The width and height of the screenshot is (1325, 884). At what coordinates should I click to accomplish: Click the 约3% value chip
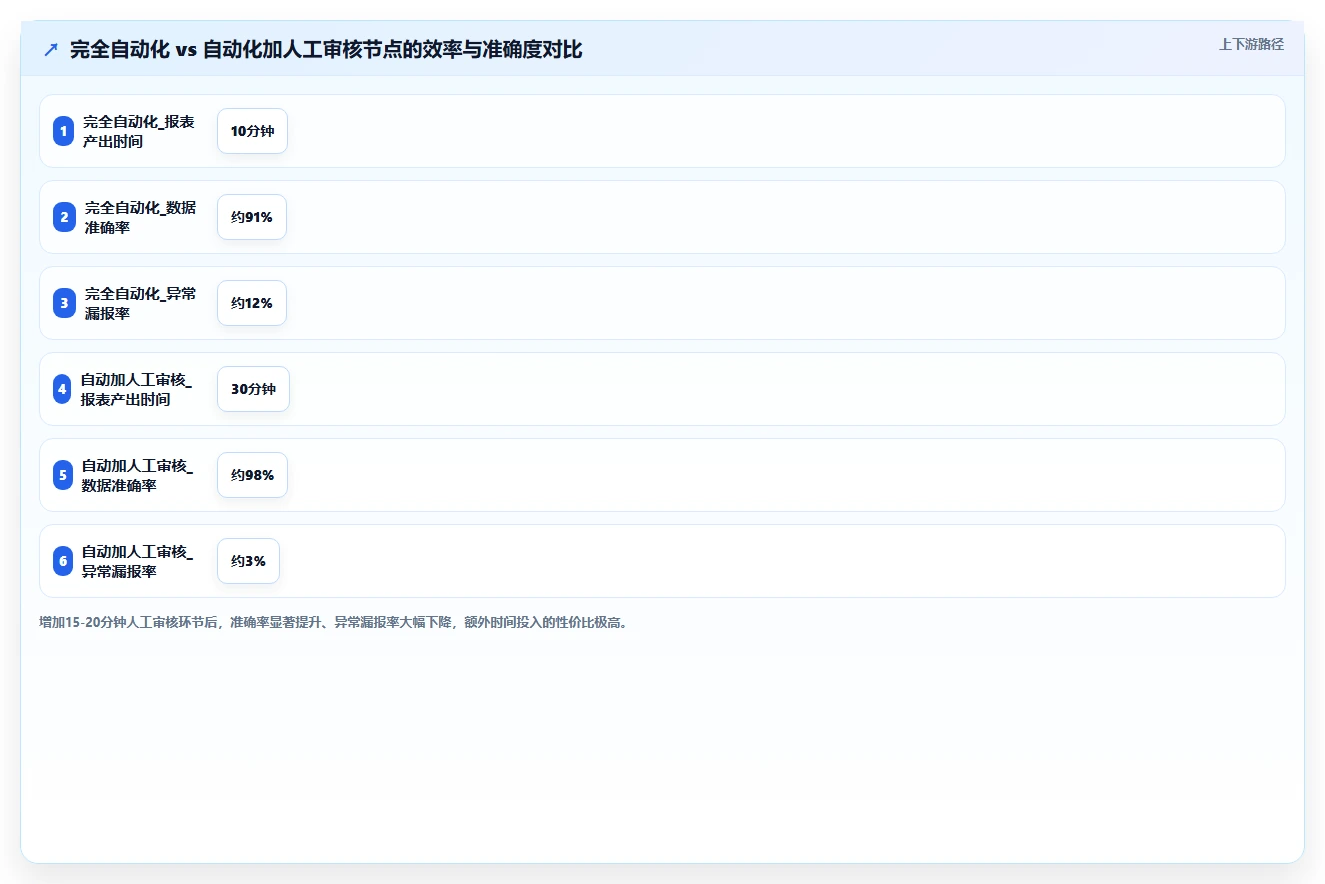coord(248,561)
